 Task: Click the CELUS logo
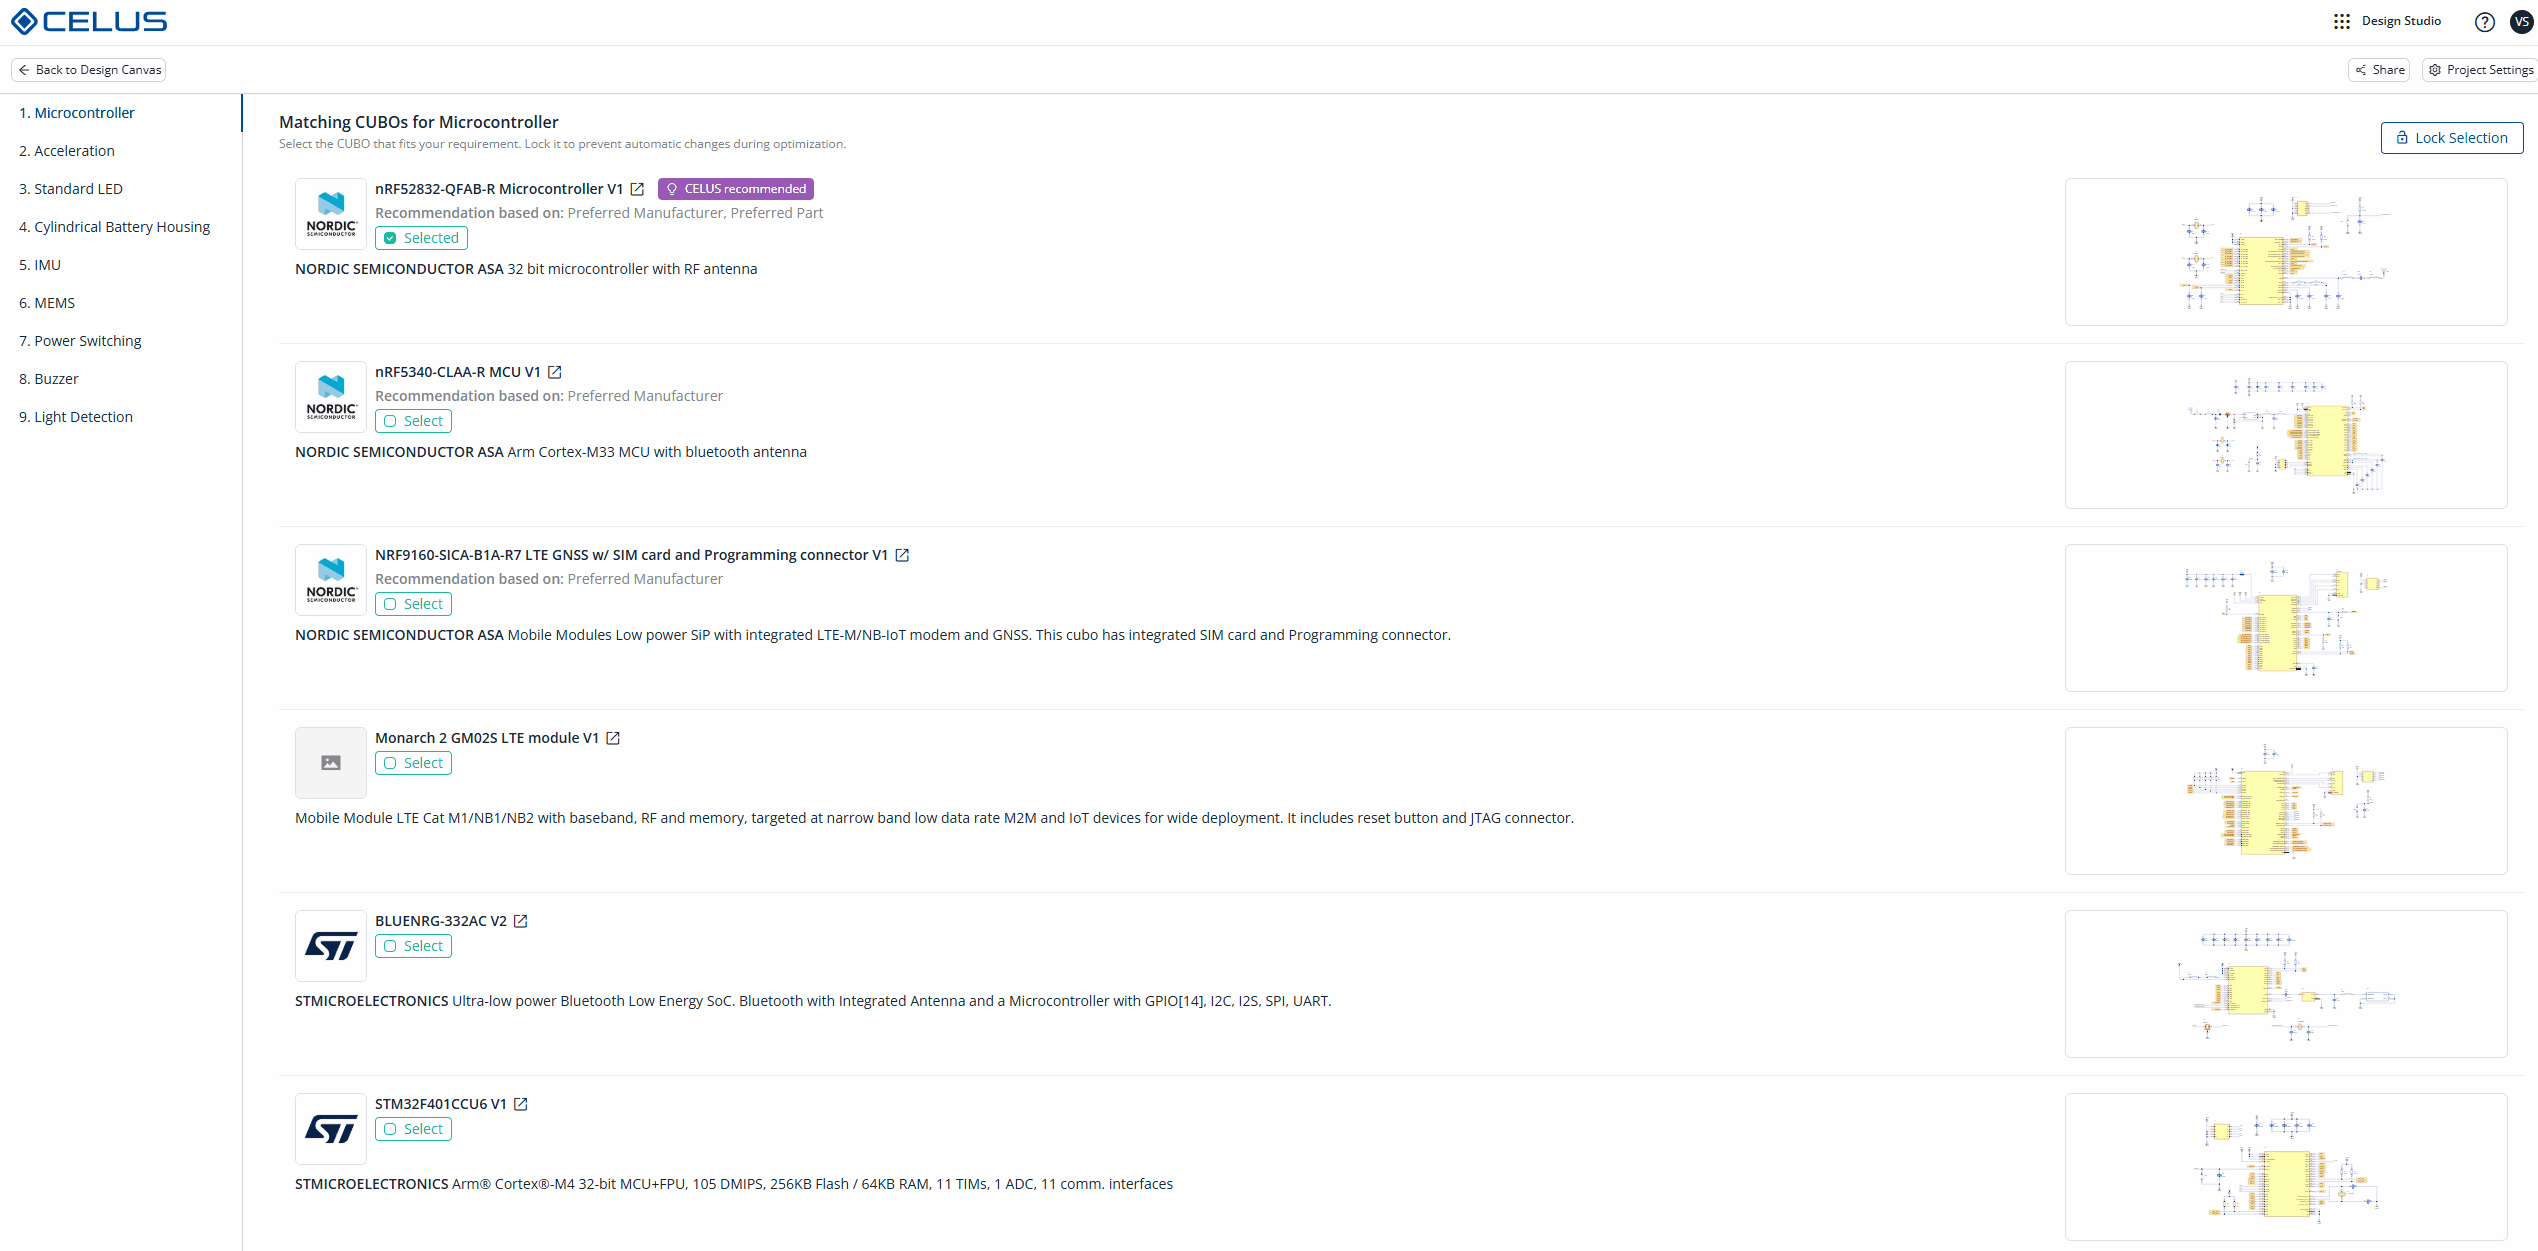click(89, 21)
